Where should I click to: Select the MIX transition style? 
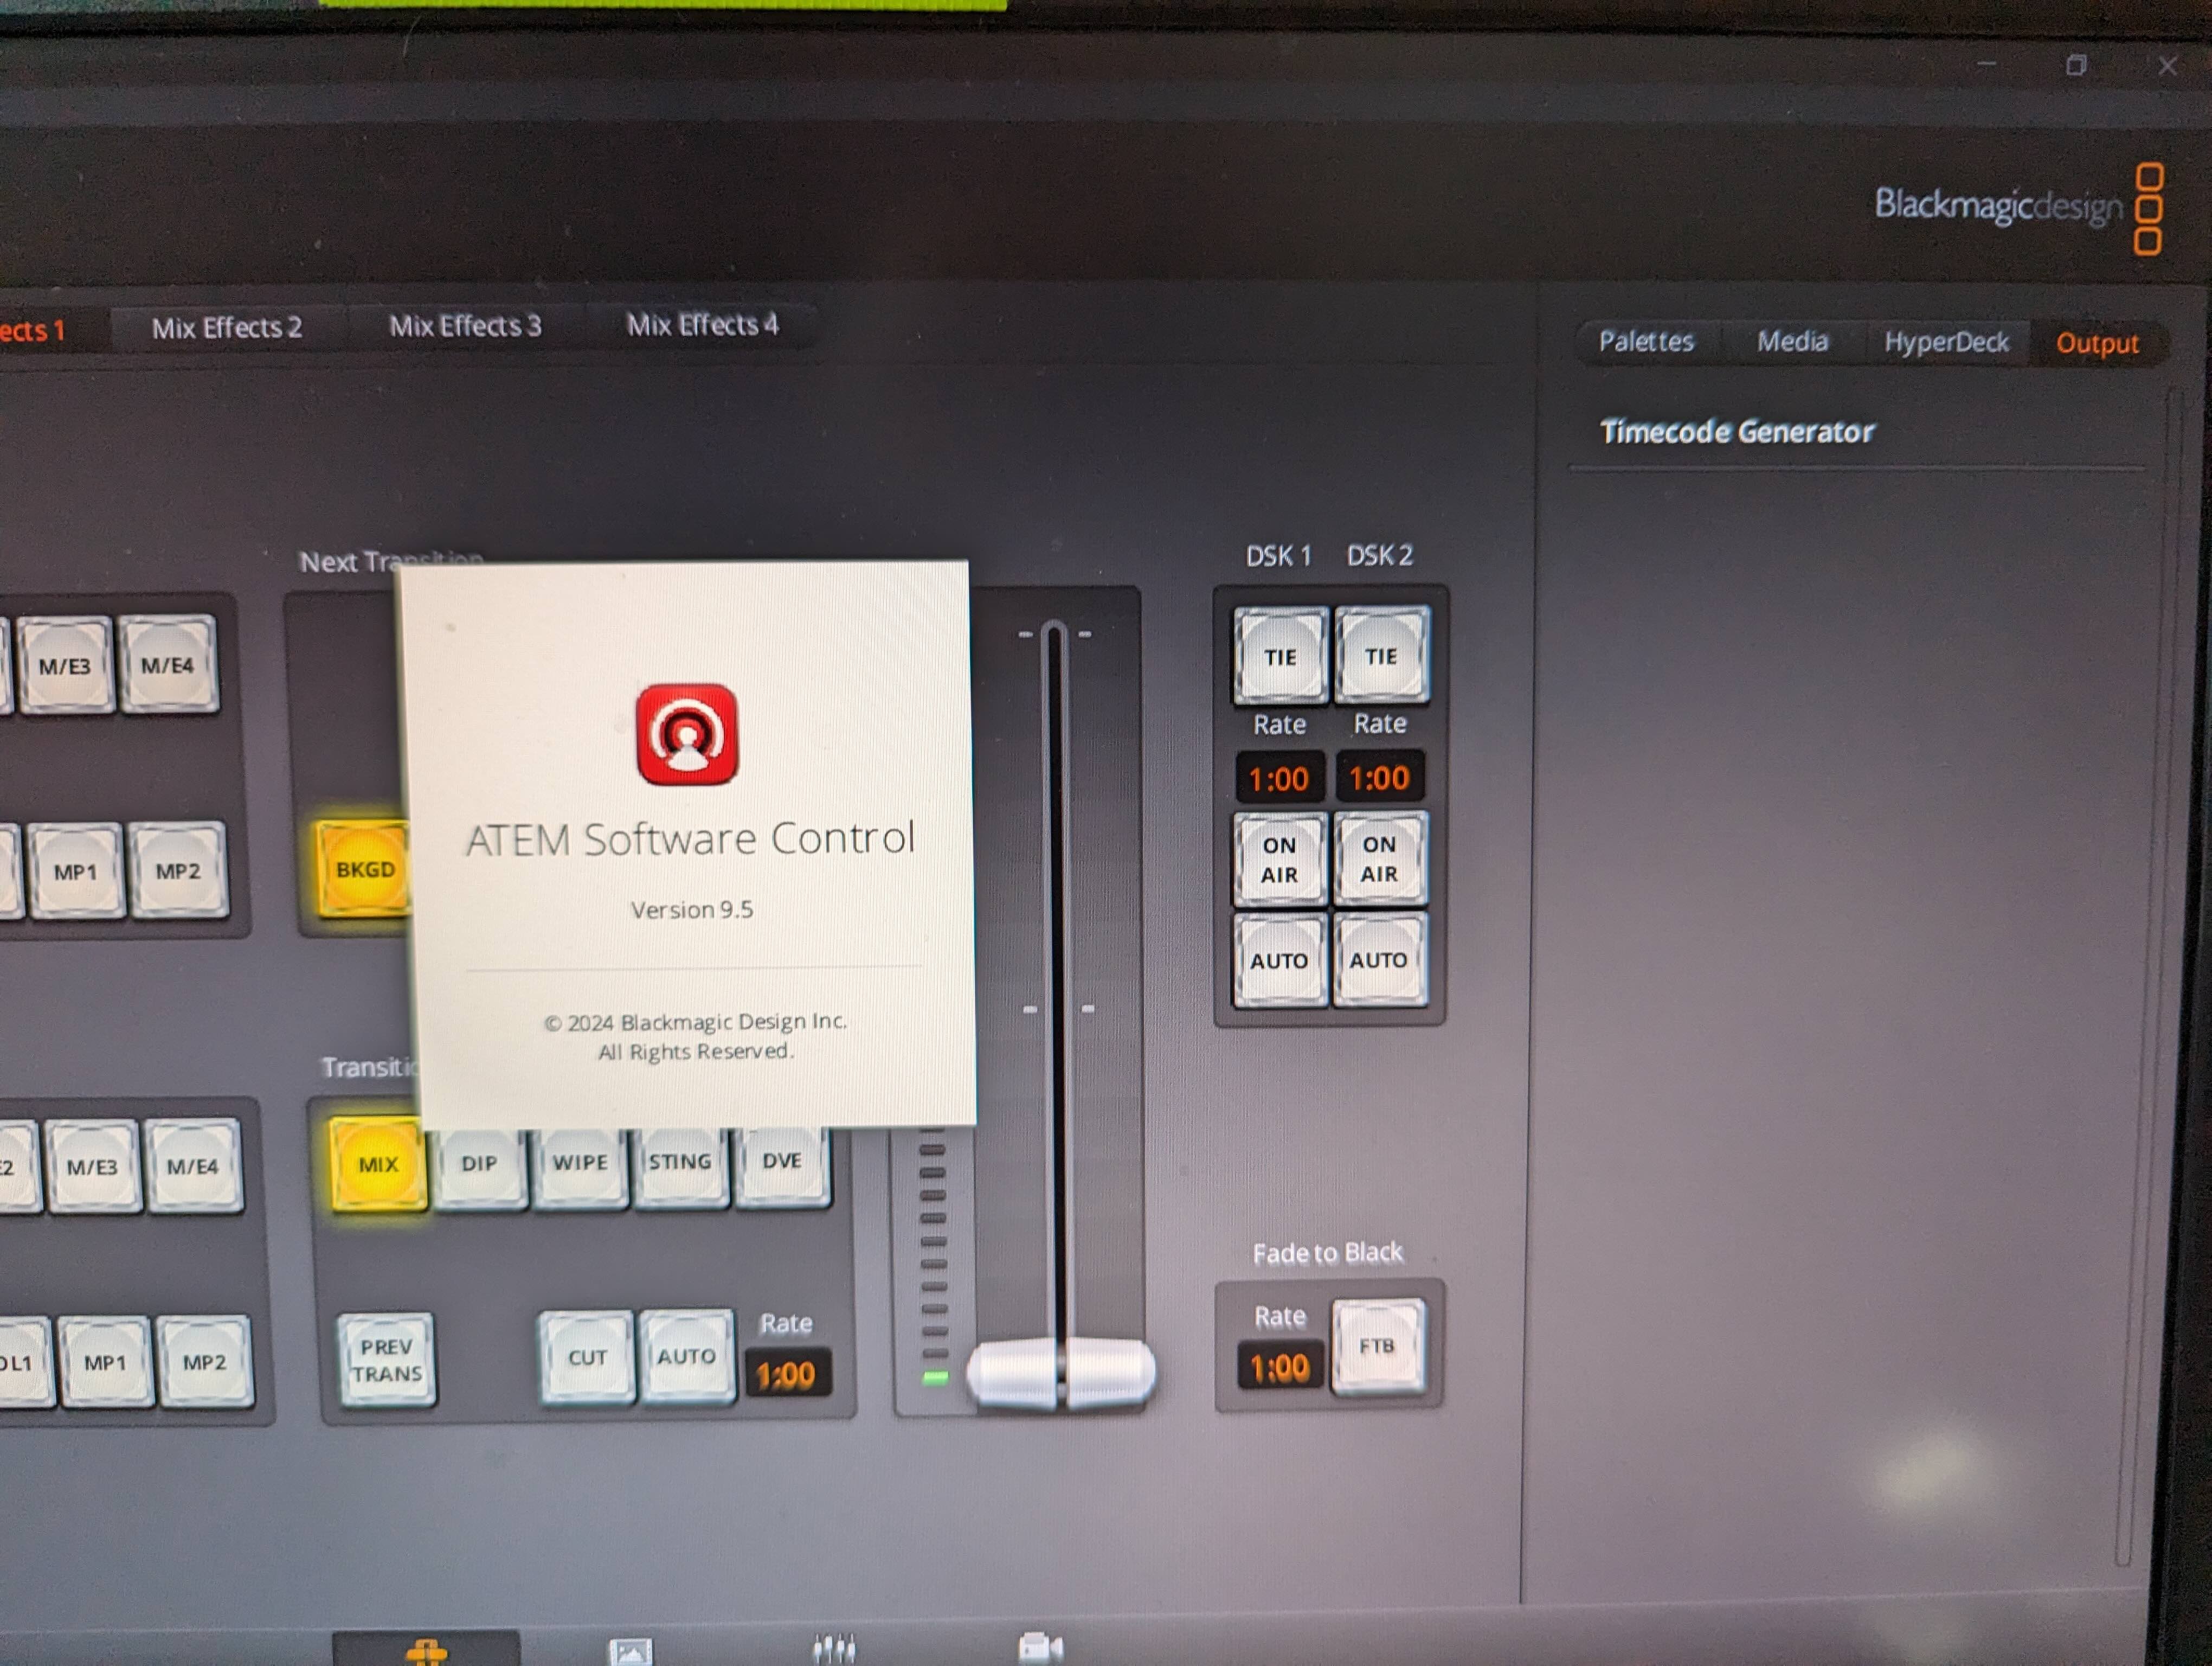point(378,1164)
